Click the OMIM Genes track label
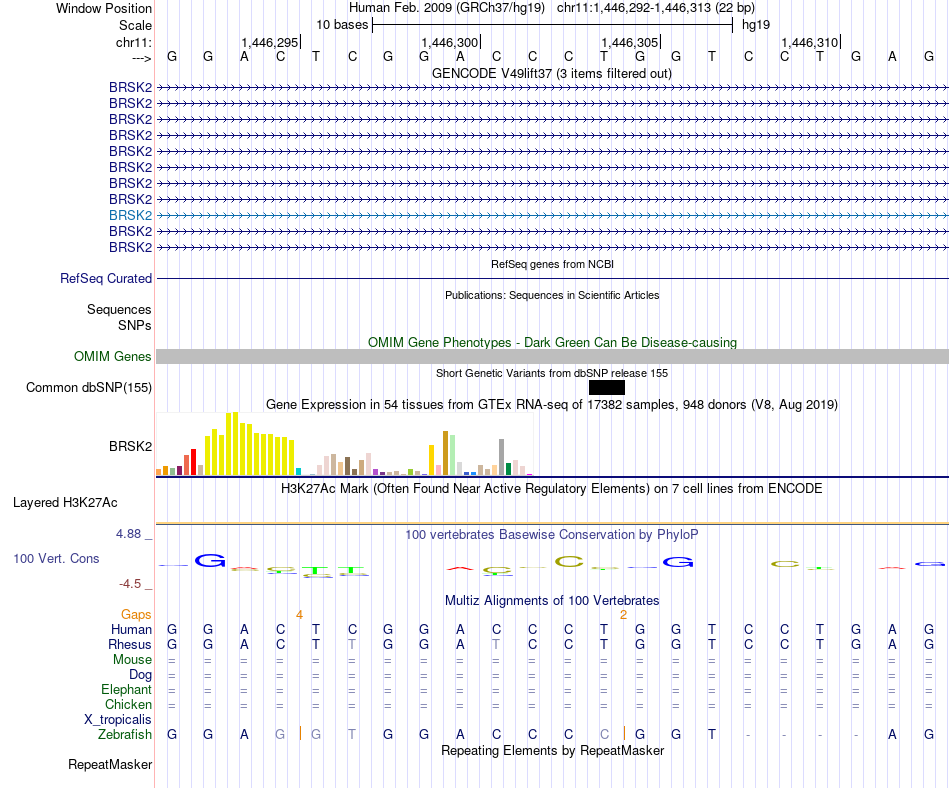Image resolution: width=950 pixels, height=788 pixels. tap(113, 356)
